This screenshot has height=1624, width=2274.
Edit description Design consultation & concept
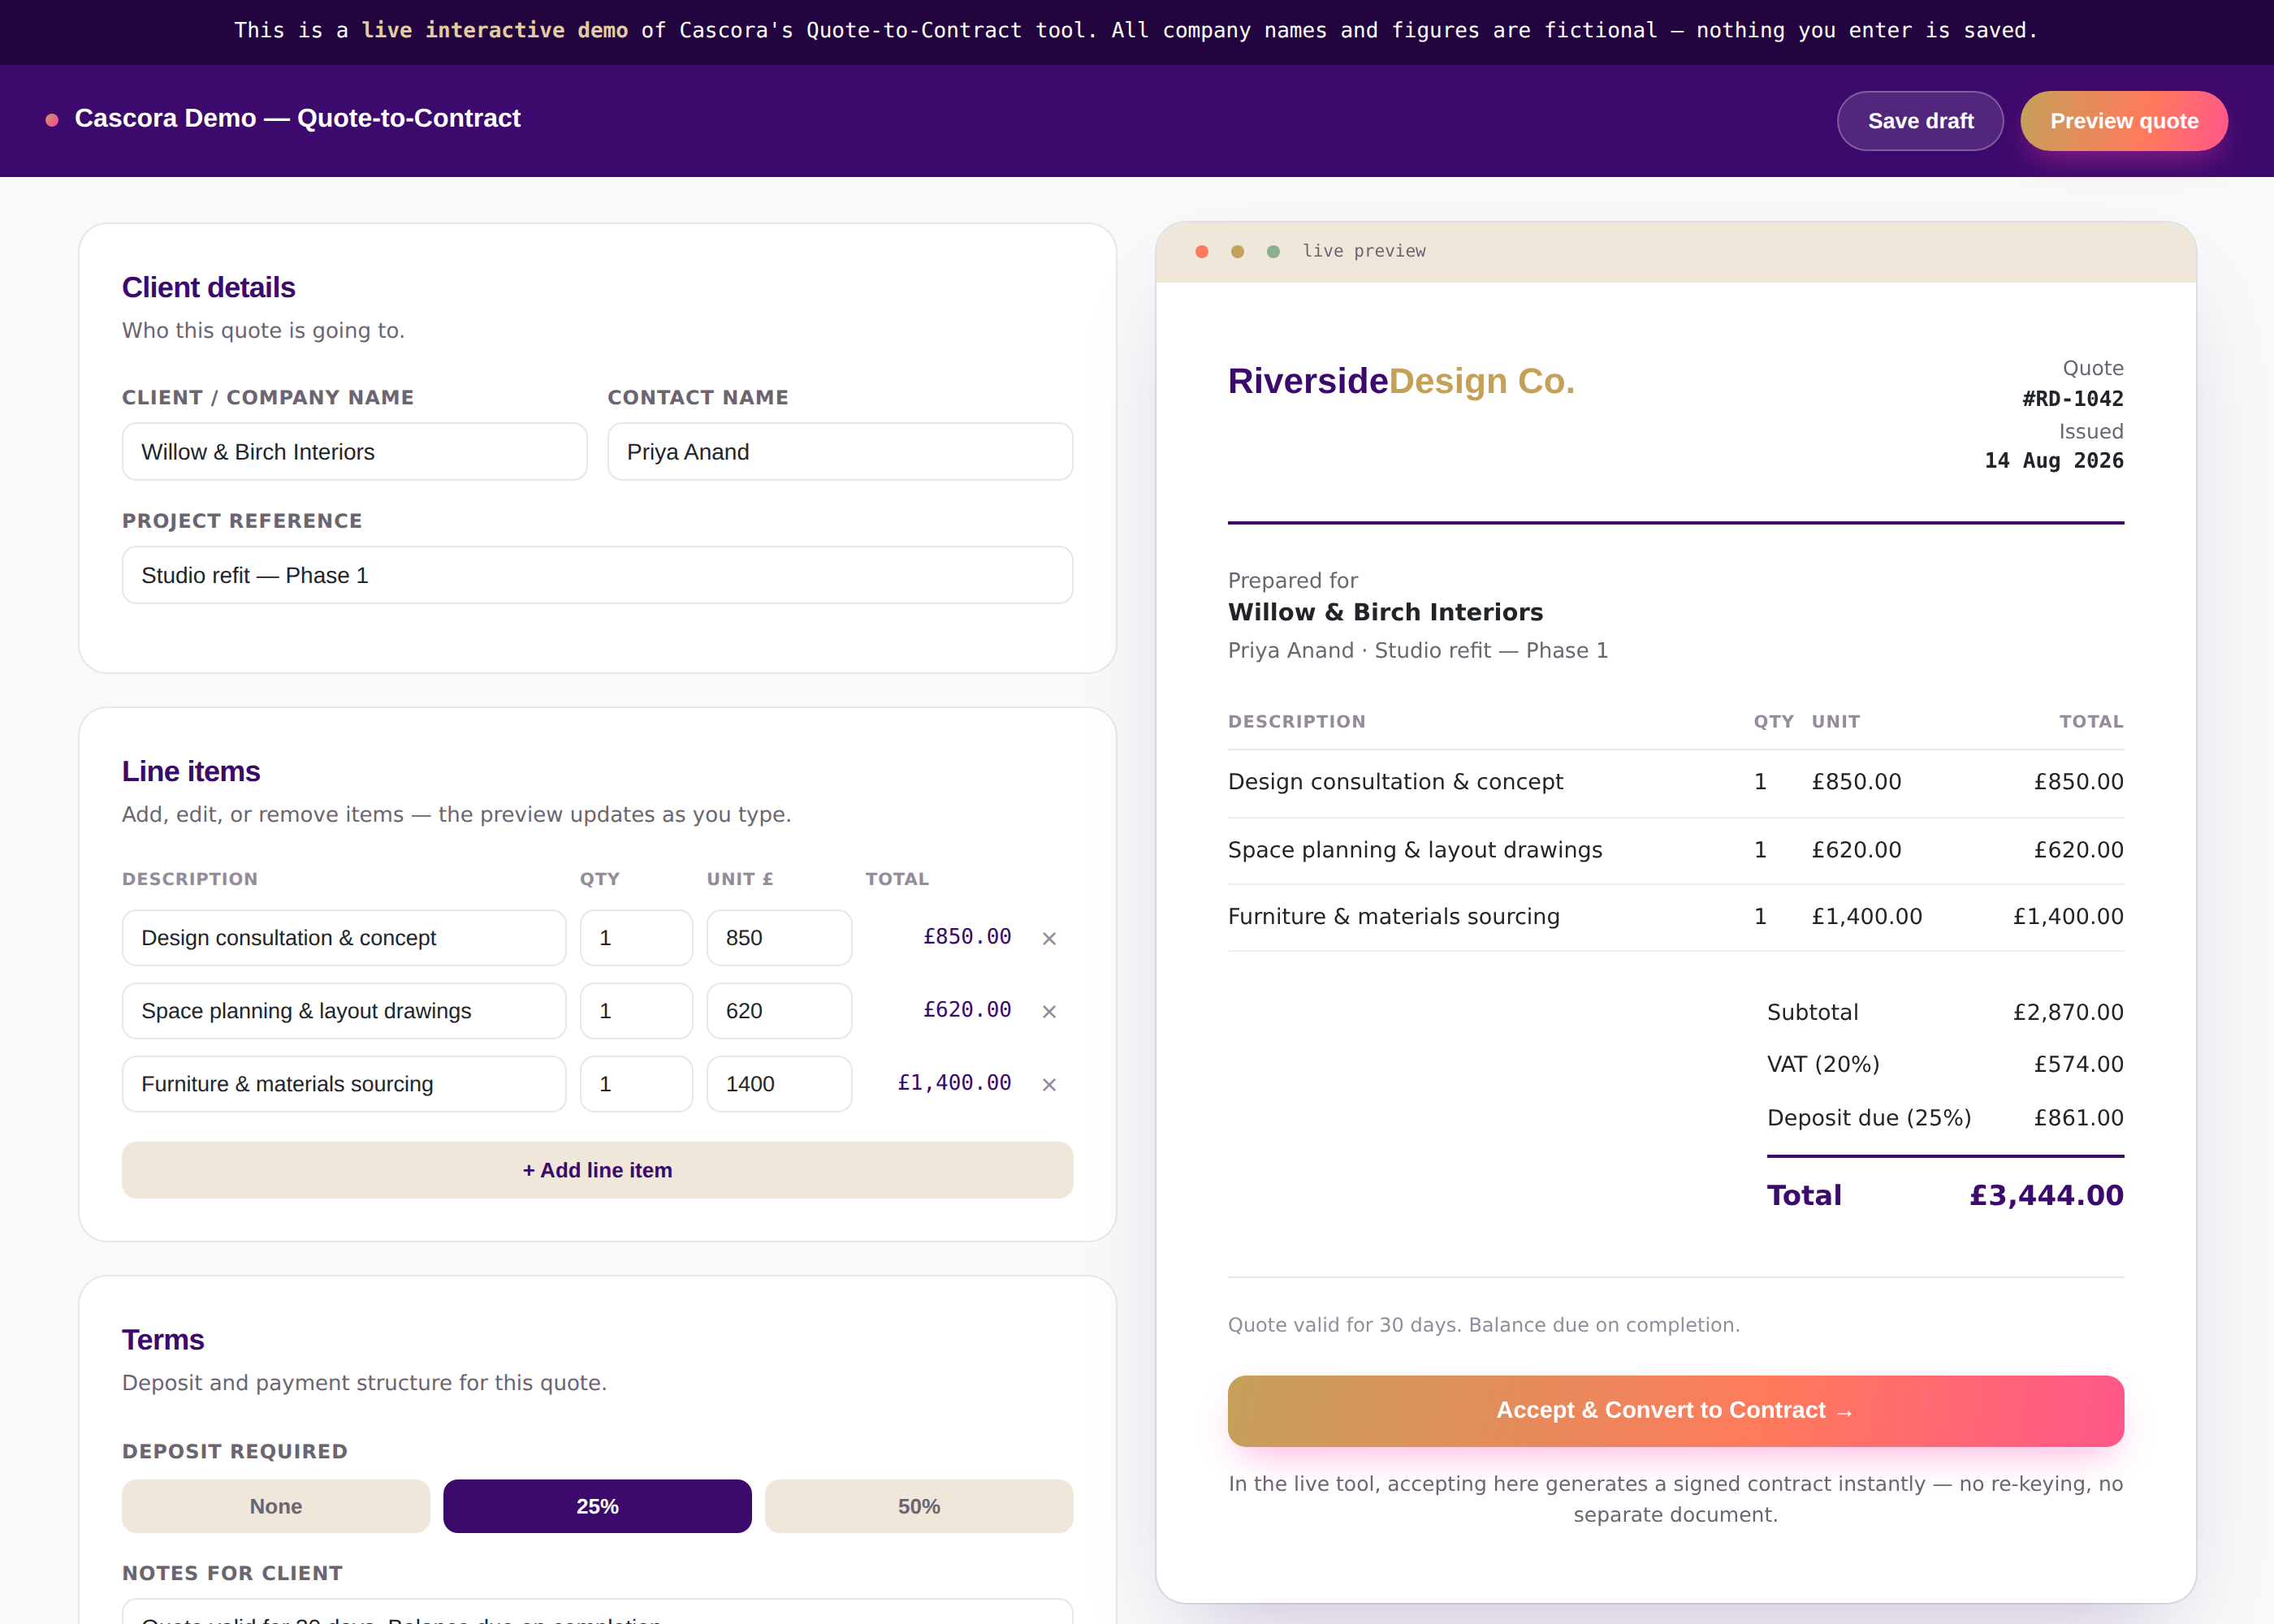344,938
